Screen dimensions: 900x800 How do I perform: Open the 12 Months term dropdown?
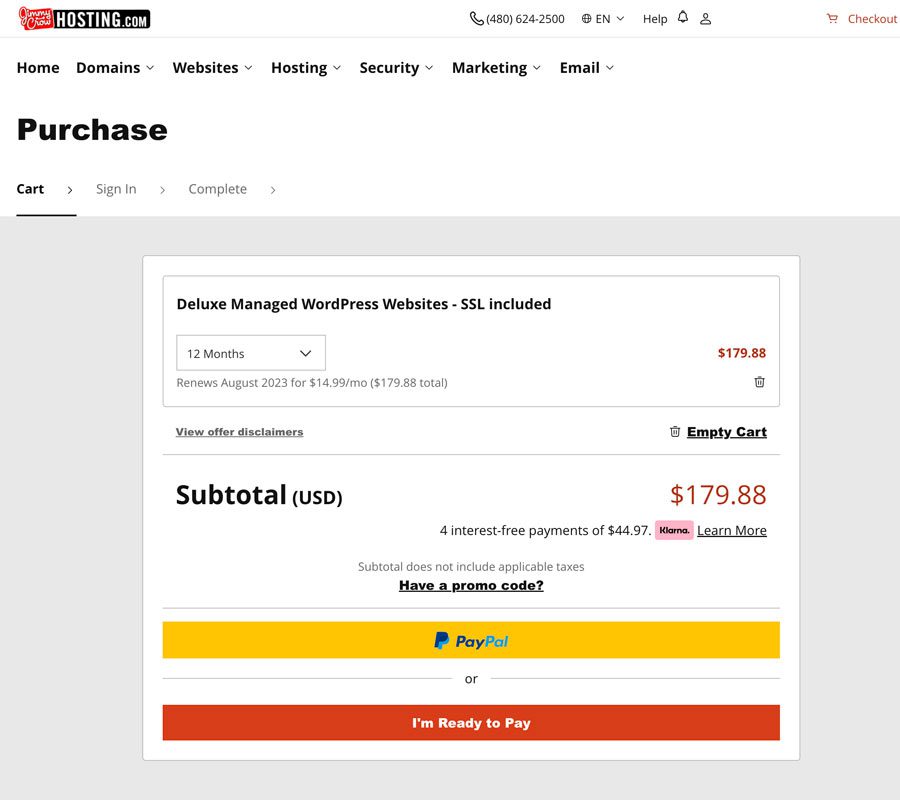coord(251,353)
